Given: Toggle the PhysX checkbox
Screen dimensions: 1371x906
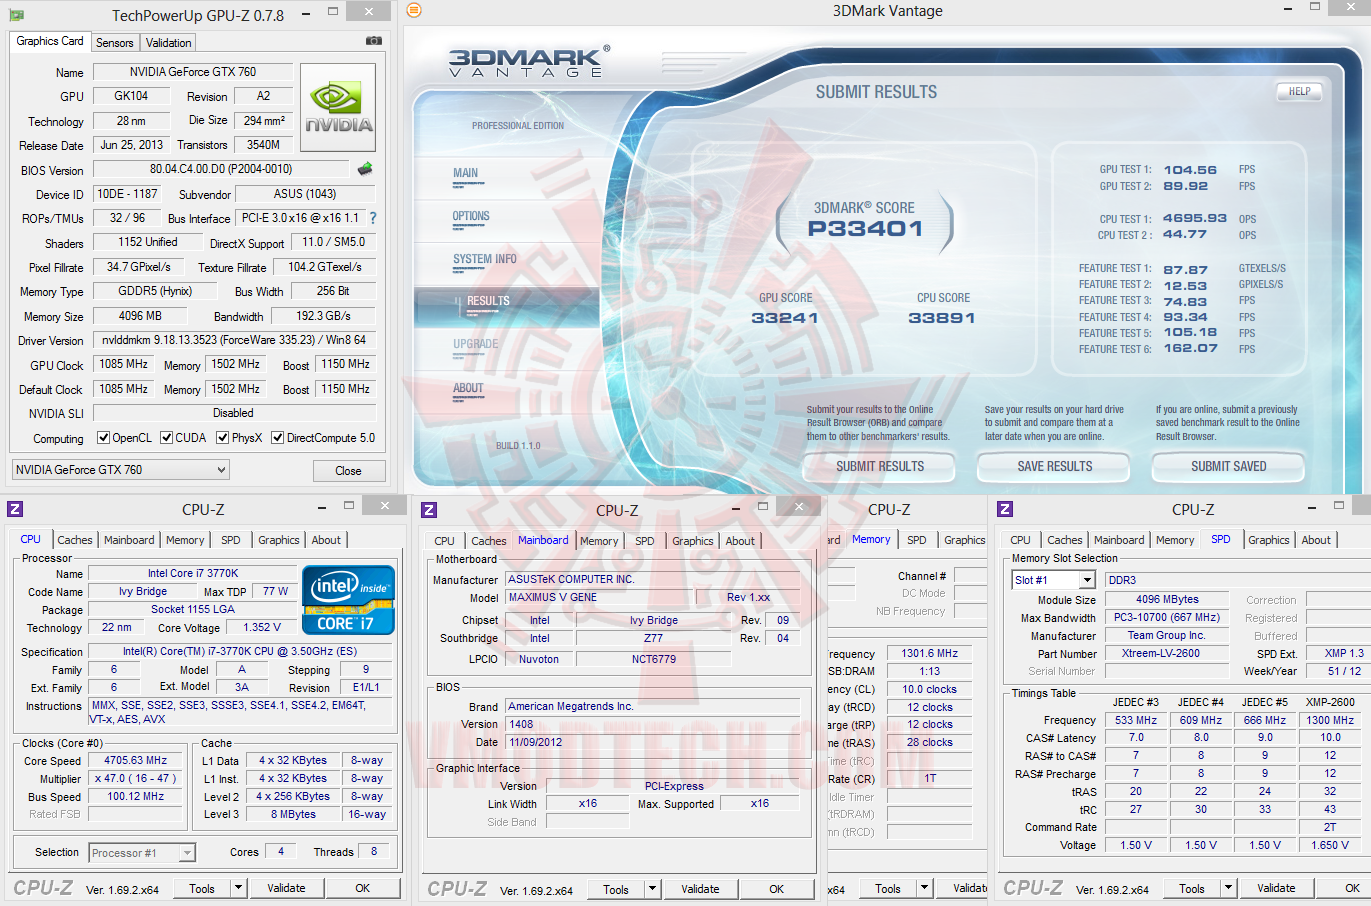Looking at the screenshot, I should [x=222, y=438].
